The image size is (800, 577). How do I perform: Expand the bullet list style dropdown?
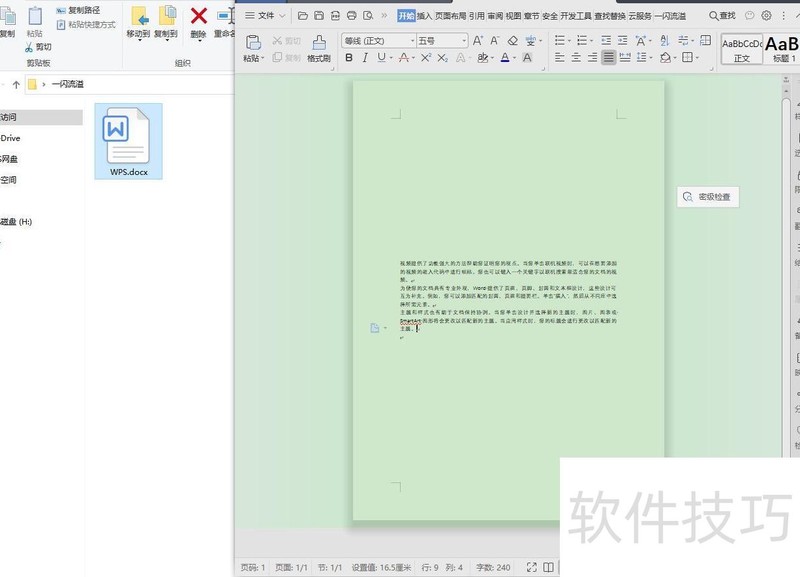(x=569, y=41)
